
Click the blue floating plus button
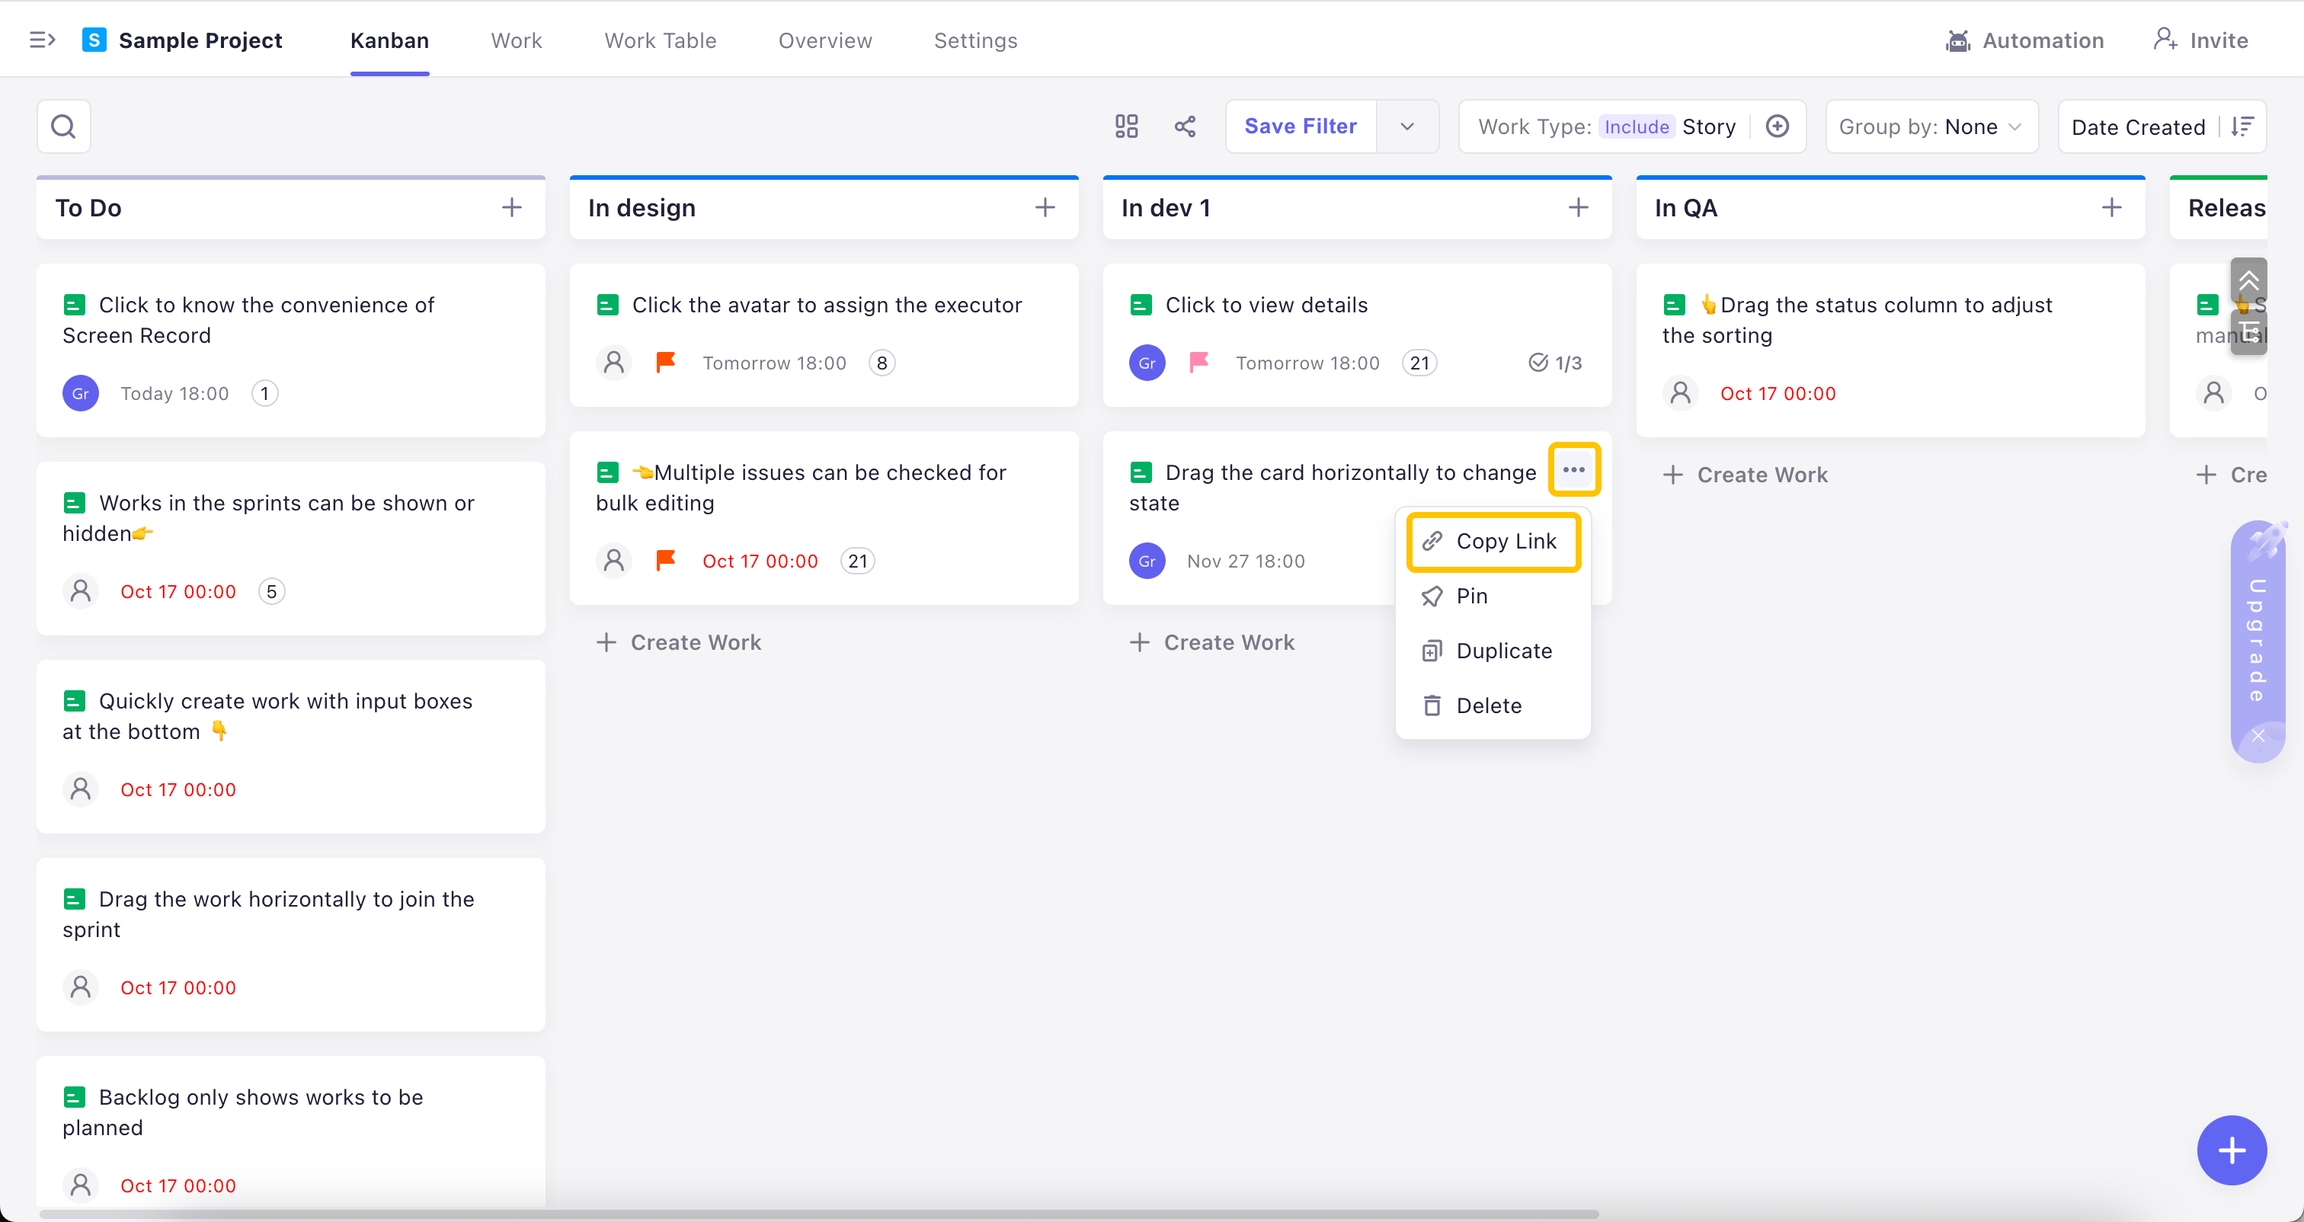coord(2231,1151)
